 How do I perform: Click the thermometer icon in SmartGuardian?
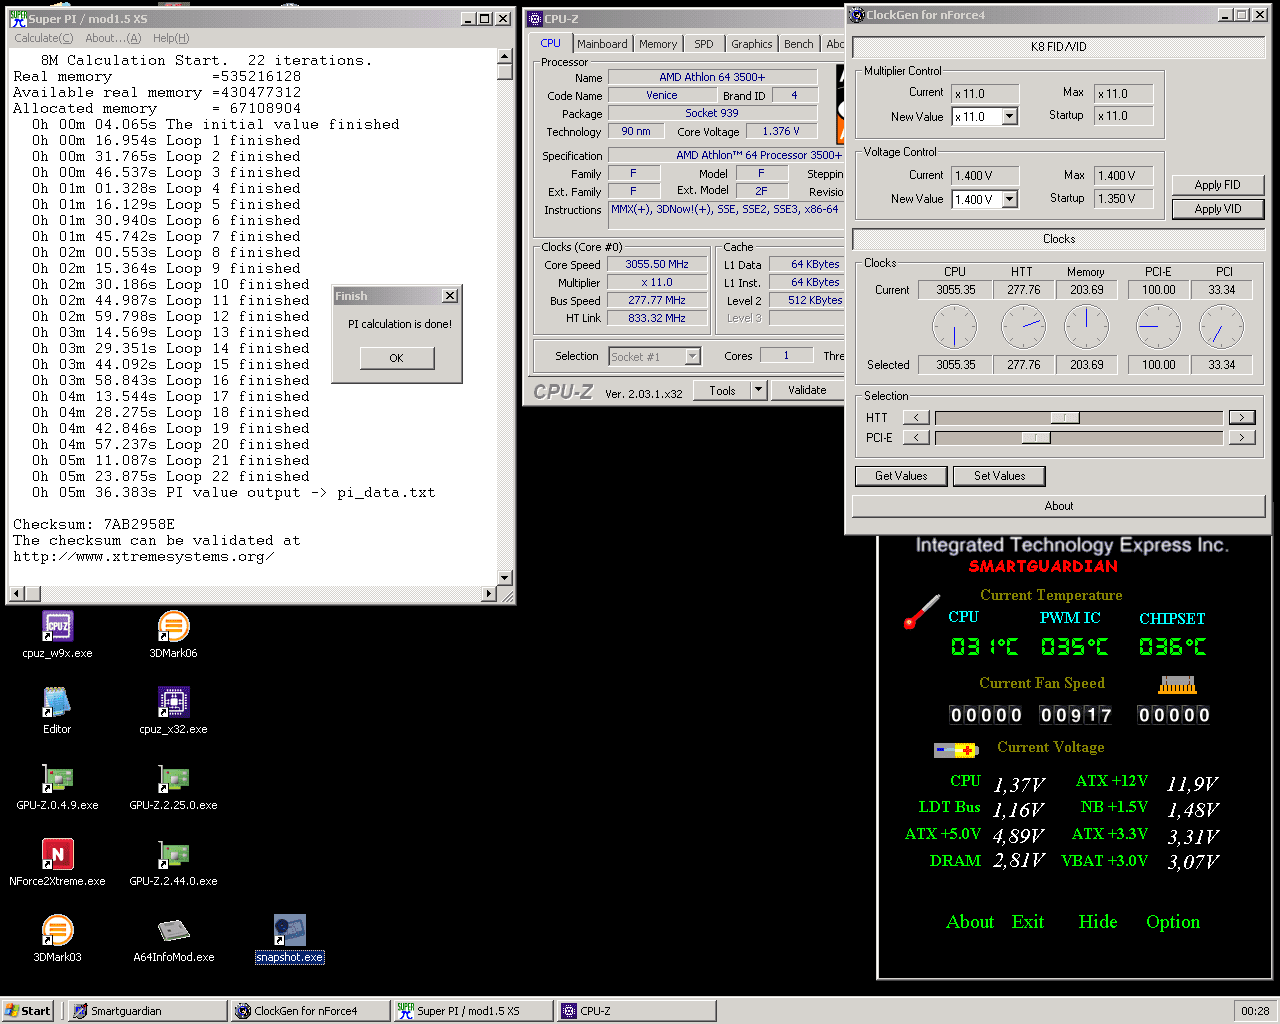(x=921, y=611)
